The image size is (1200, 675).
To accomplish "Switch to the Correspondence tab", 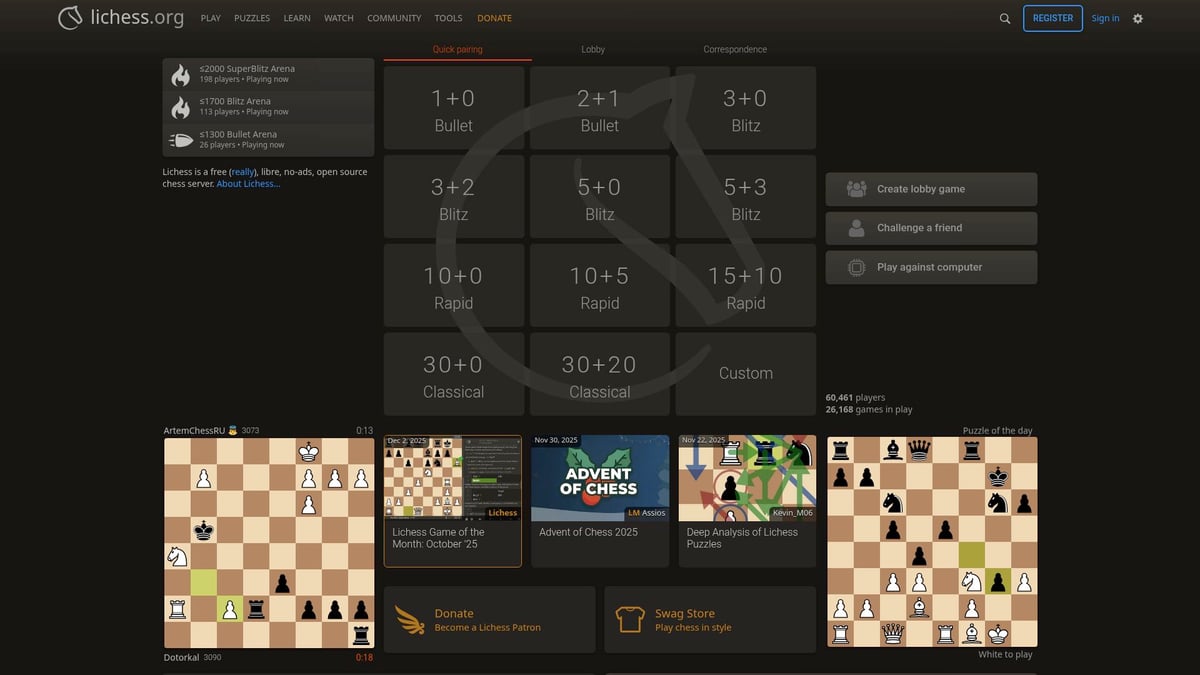I will click(x=734, y=49).
